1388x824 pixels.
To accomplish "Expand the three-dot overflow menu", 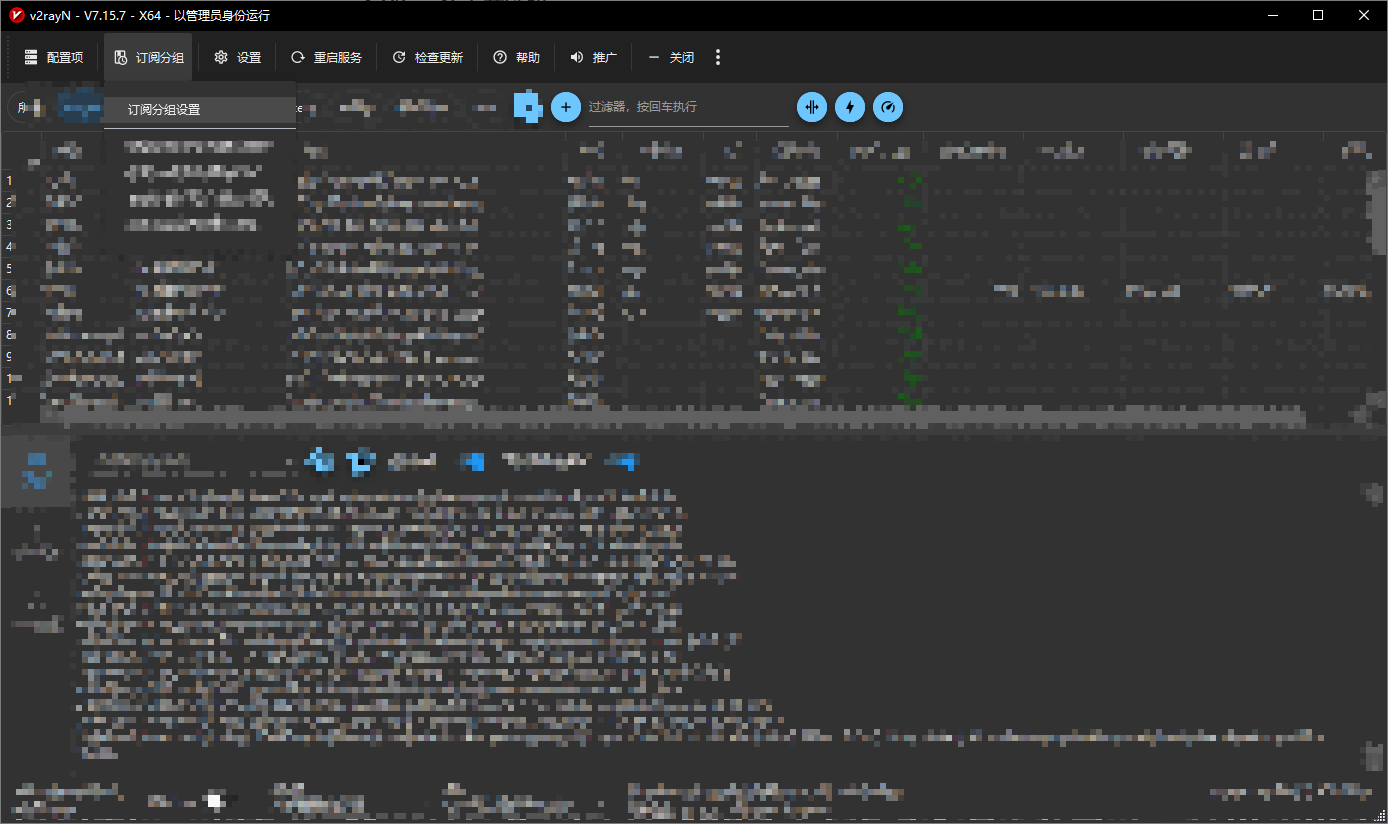I will pos(718,58).
